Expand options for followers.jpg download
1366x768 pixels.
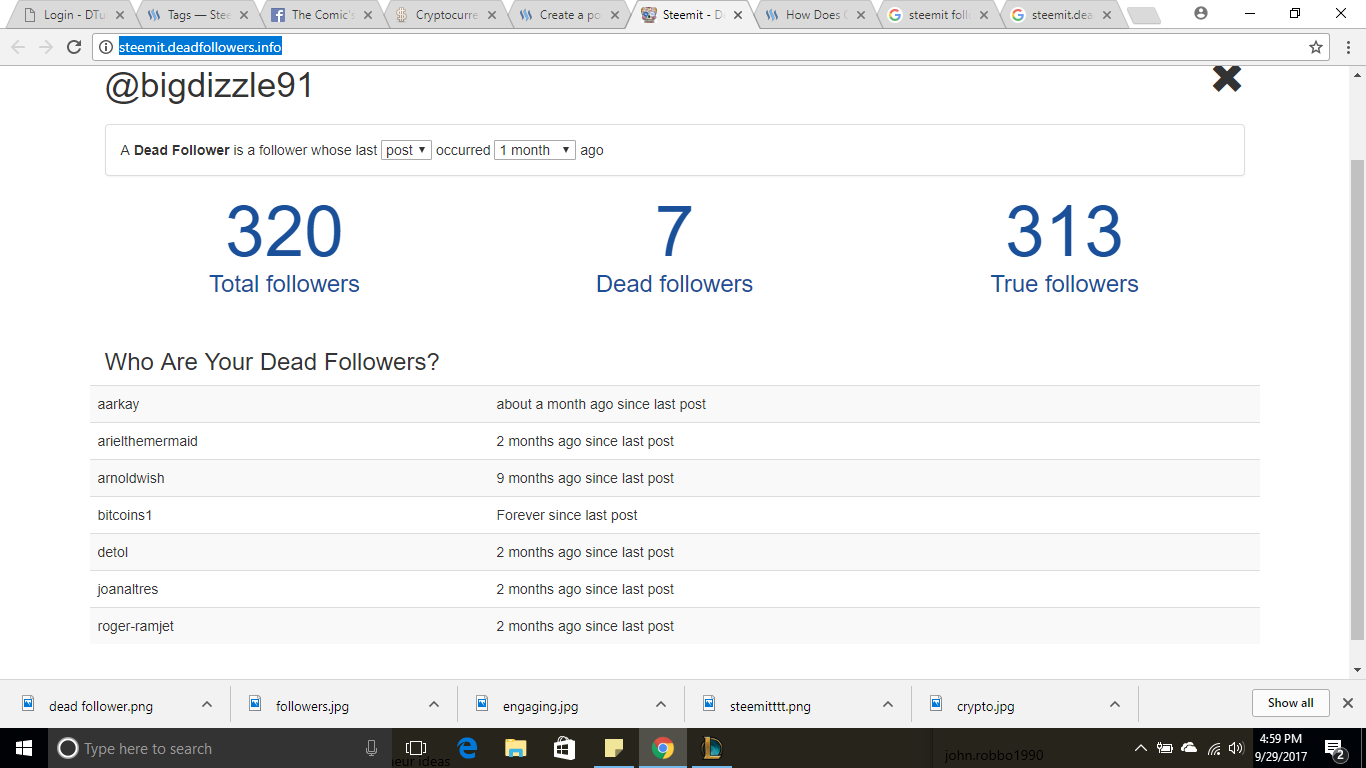(434, 704)
